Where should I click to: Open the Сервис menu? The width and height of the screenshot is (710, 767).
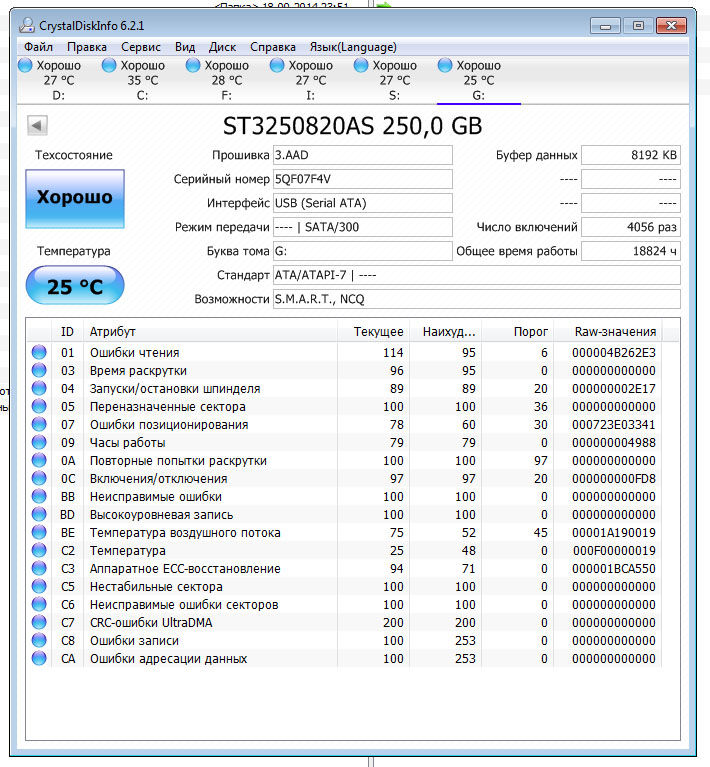click(x=141, y=47)
